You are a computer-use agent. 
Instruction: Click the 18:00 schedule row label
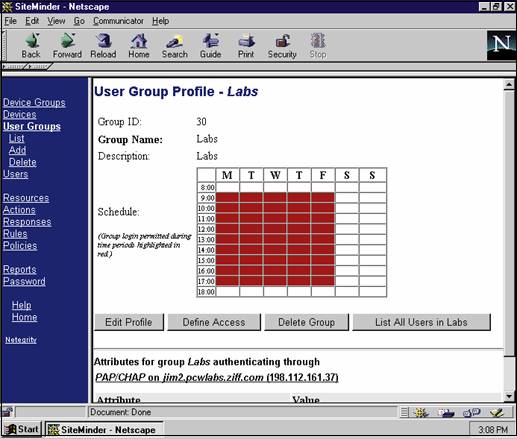(206, 292)
